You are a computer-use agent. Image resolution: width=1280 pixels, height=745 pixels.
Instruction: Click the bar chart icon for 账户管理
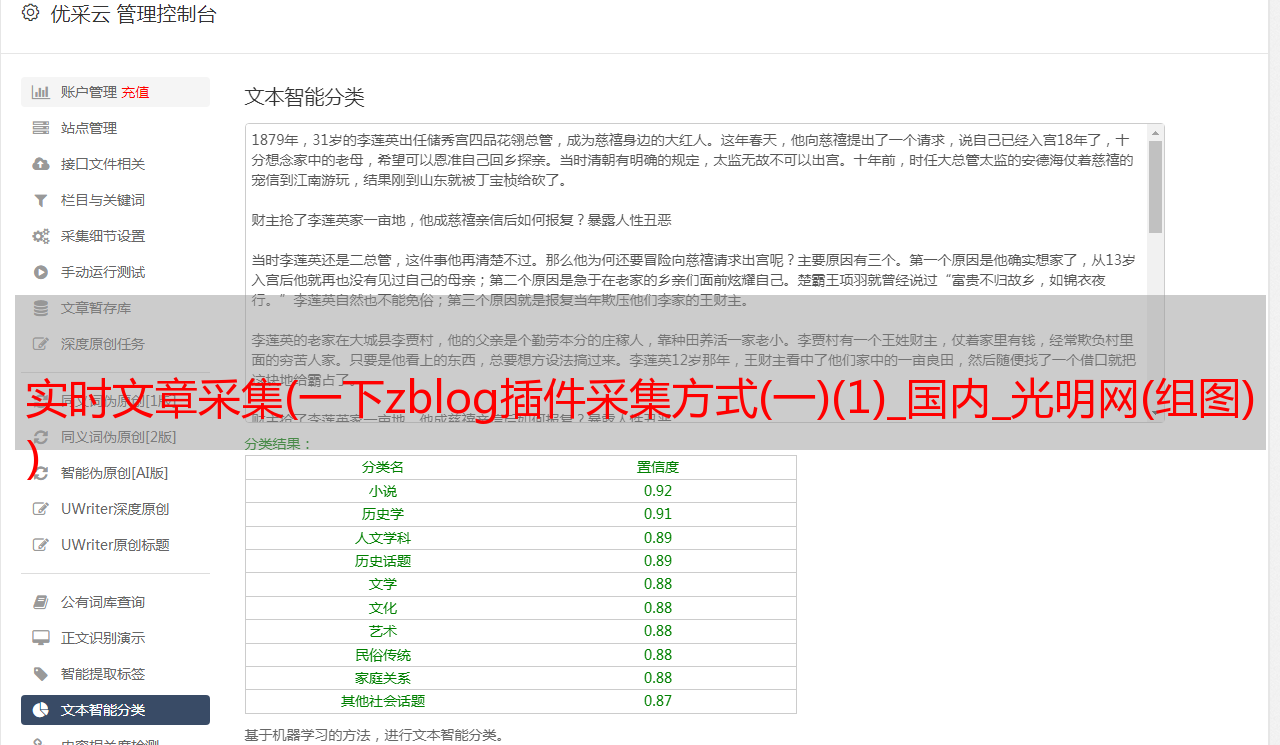(40, 92)
